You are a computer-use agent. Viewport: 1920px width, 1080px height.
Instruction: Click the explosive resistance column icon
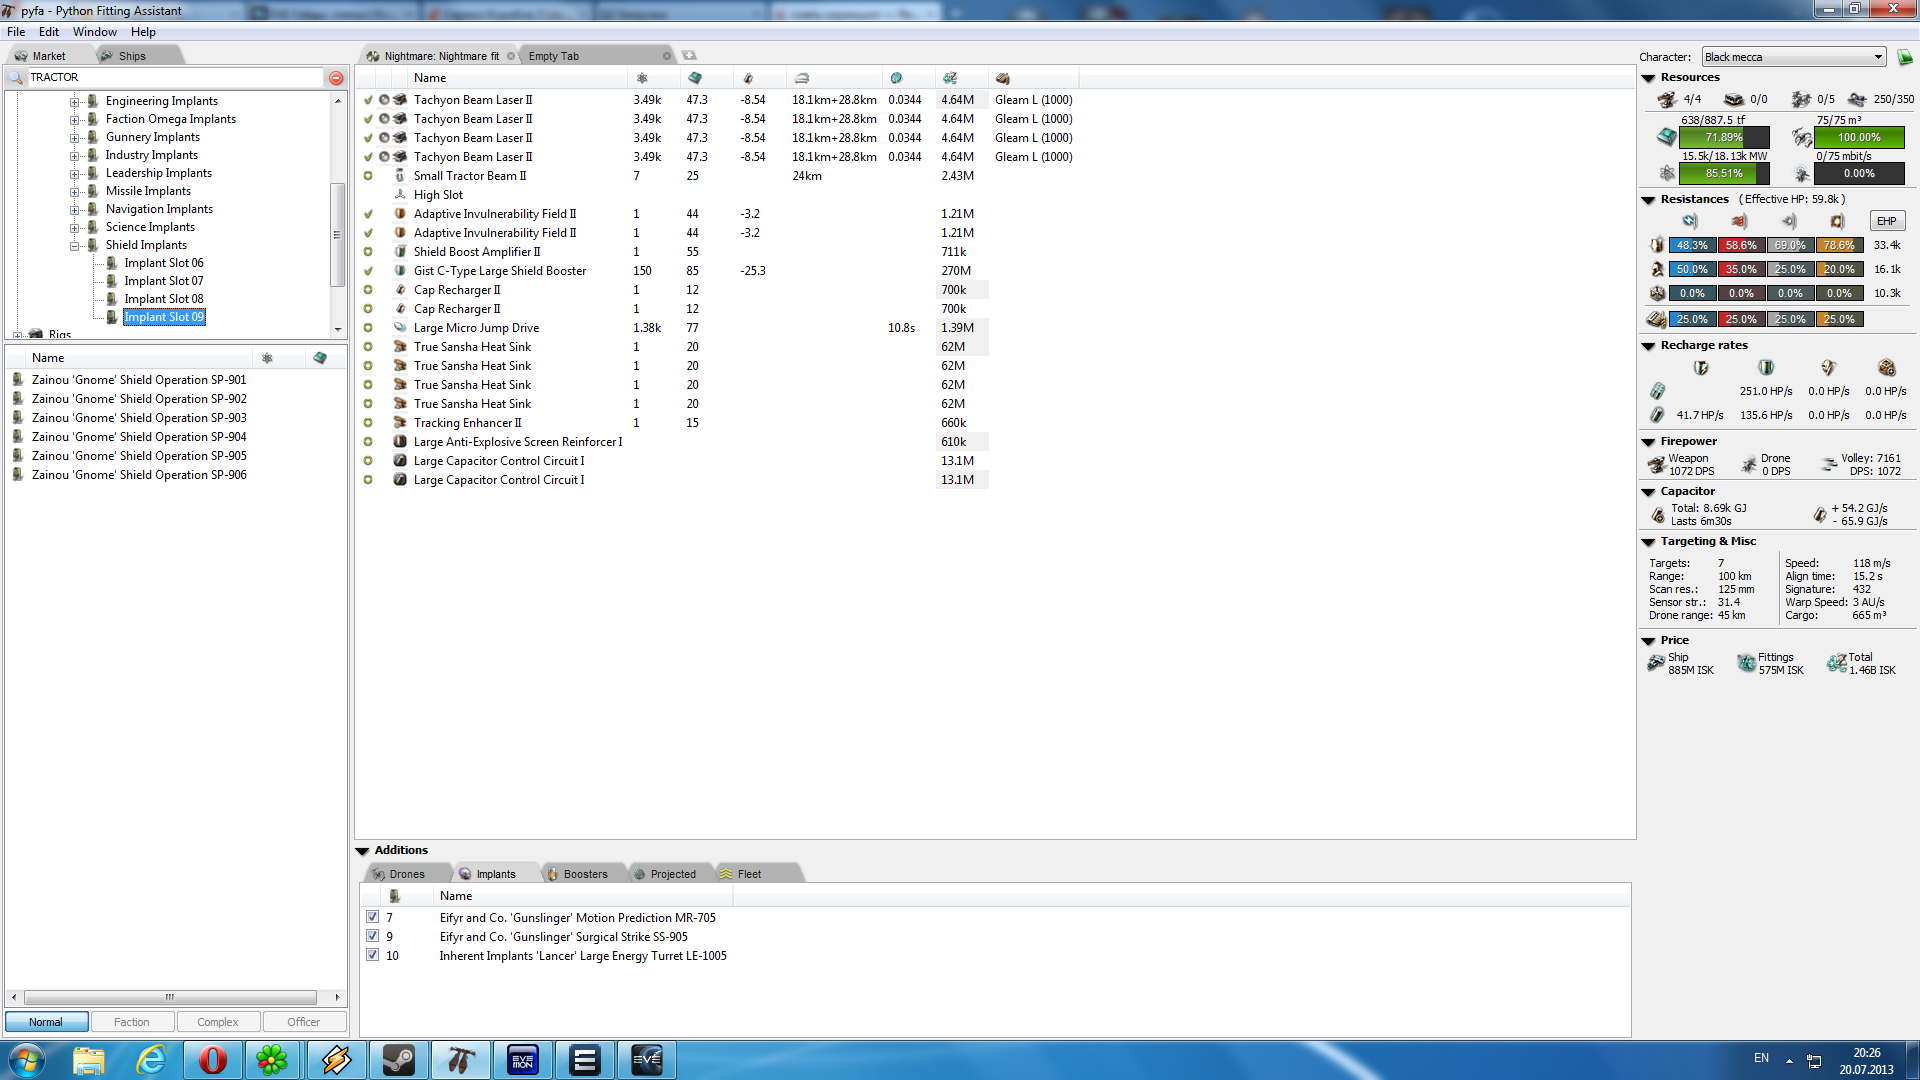point(1837,221)
